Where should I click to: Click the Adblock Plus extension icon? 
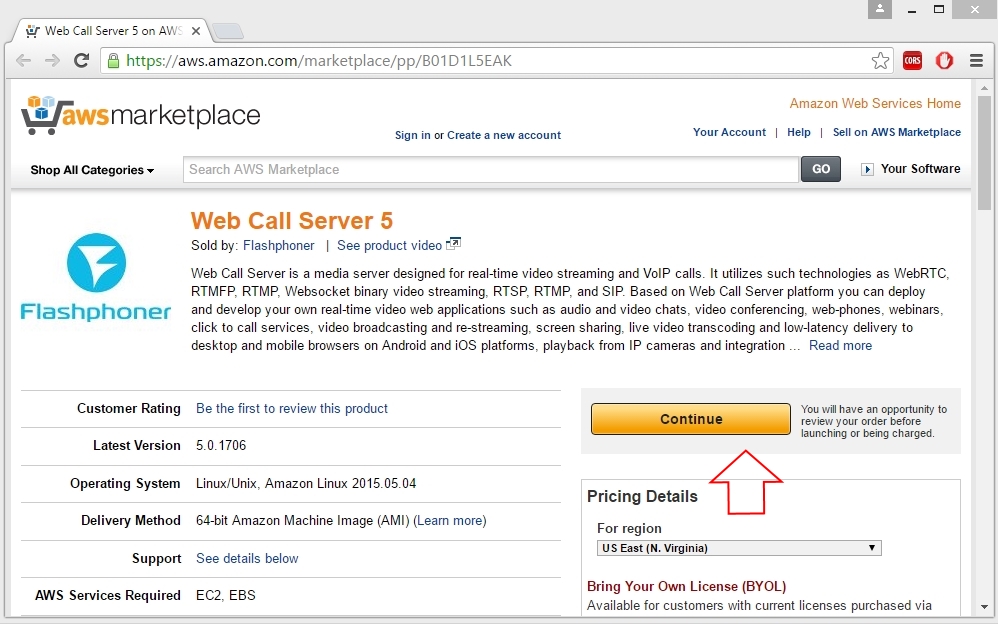(944, 60)
